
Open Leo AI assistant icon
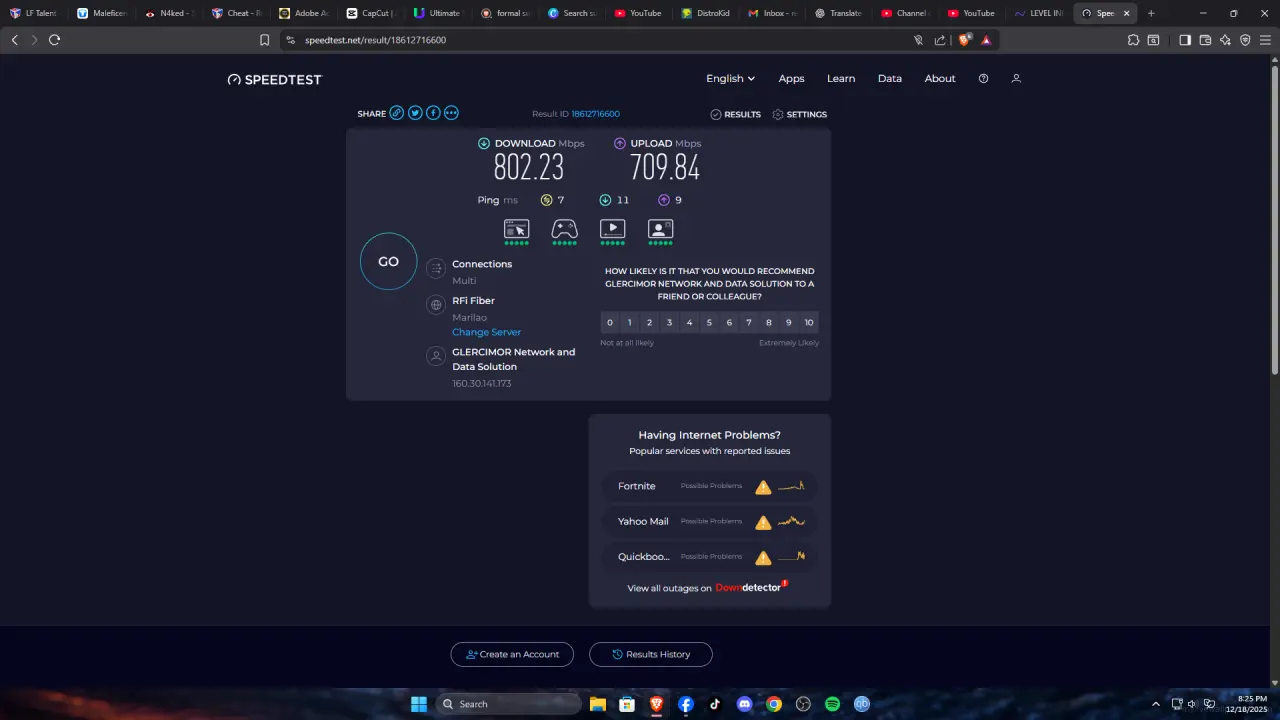1225,40
